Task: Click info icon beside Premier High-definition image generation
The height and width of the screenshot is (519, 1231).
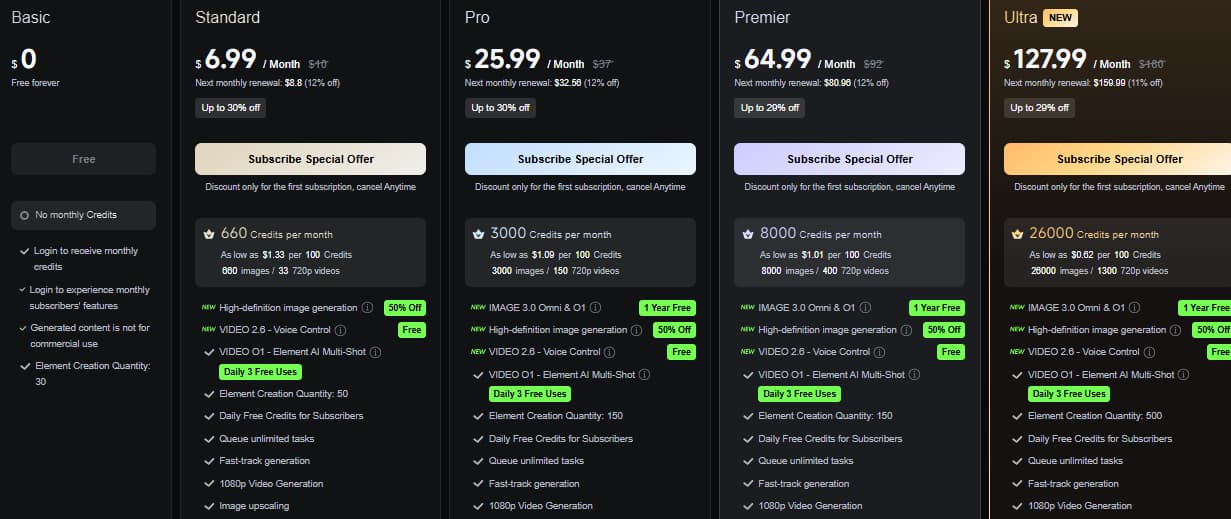Action: [906, 330]
